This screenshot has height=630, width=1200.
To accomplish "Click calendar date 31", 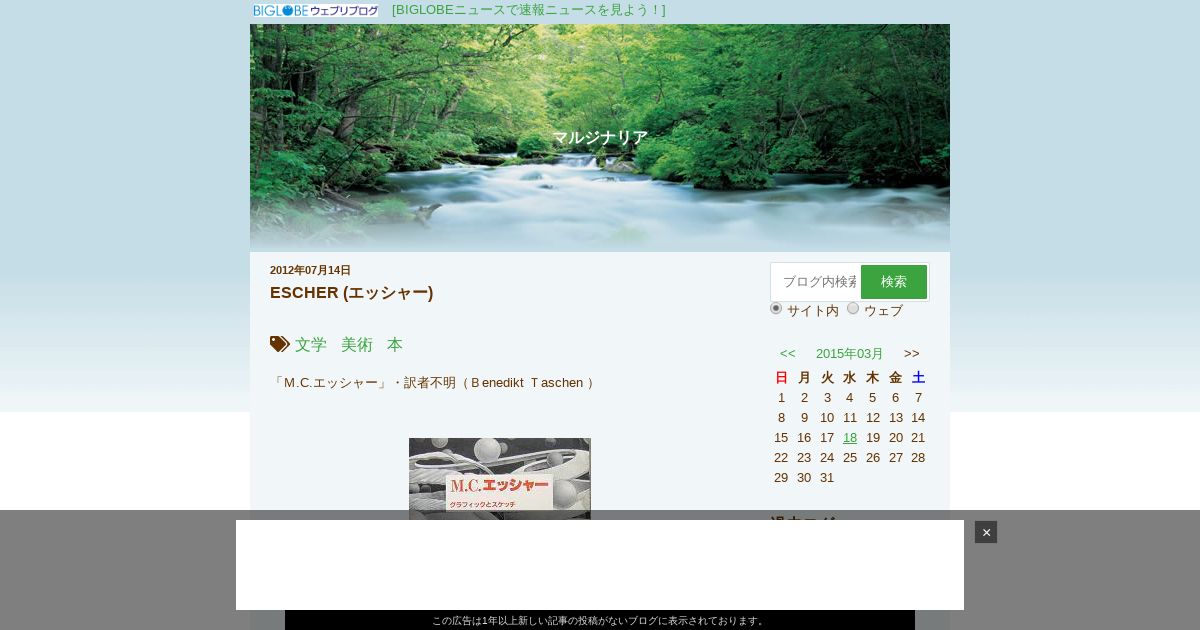I will coord(827,477).
